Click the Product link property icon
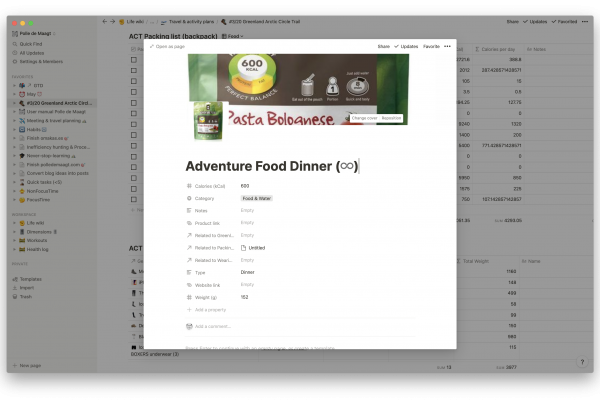Image resolution: width=600 pixels, height=403 pixels. (x=189, y=223)
